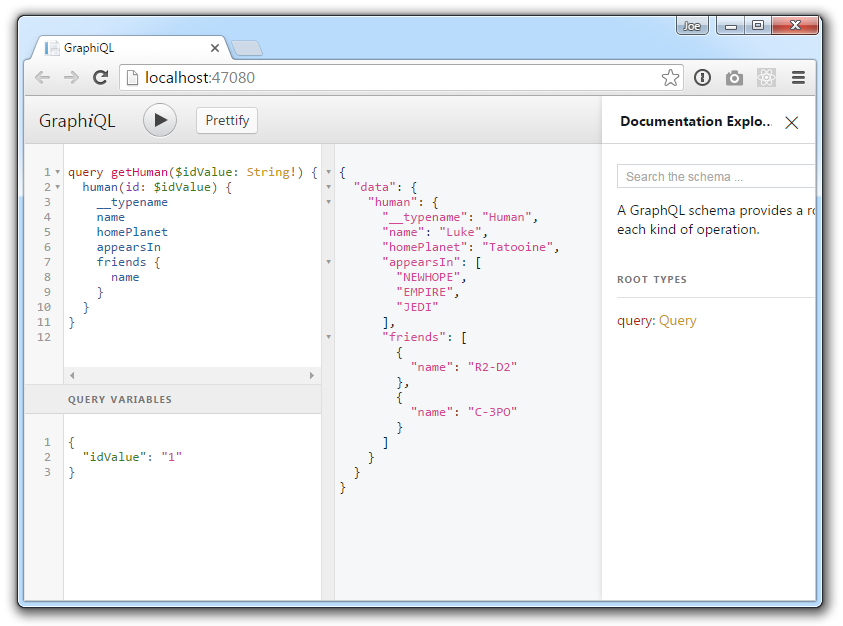The image size is (843, 626).
Task: Close the Documentation Explorer panel
Action: point(791,123)
